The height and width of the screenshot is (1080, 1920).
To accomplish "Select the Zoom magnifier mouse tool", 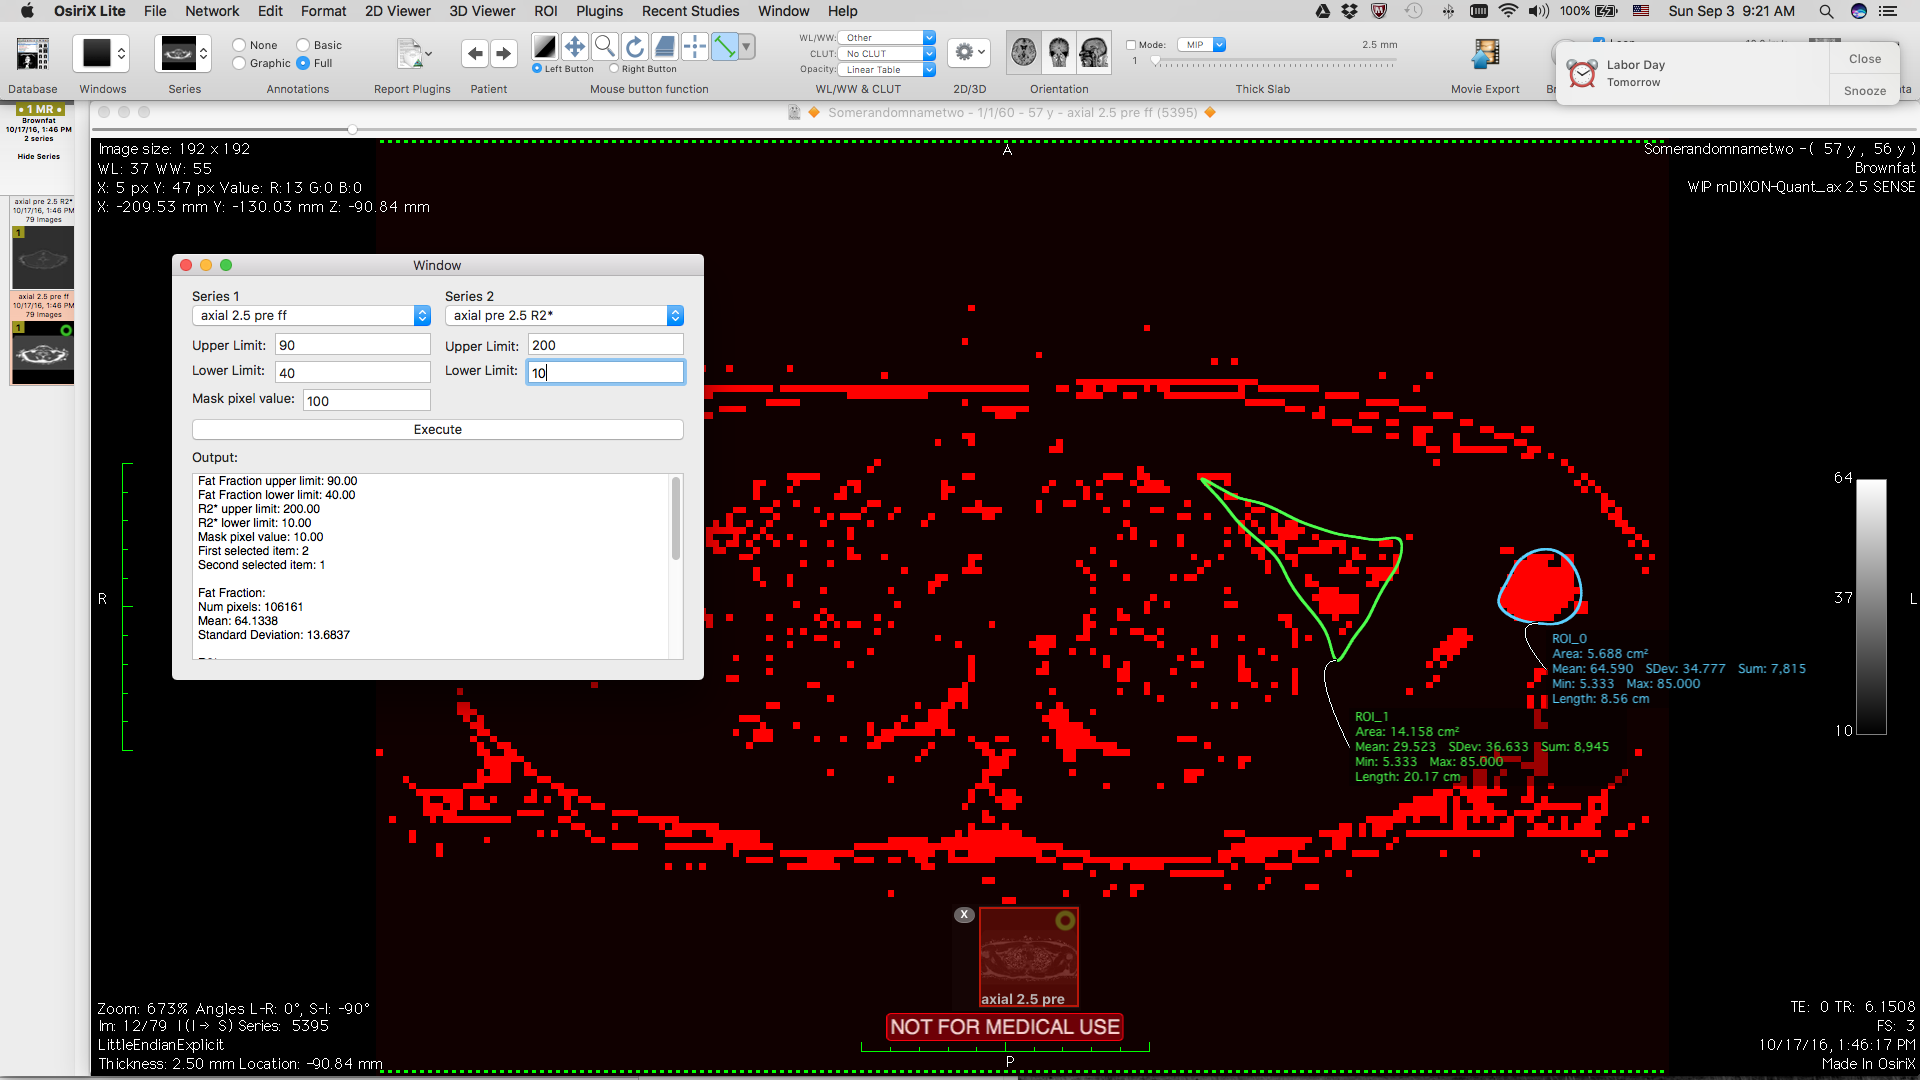I will [x=604, y=47].
